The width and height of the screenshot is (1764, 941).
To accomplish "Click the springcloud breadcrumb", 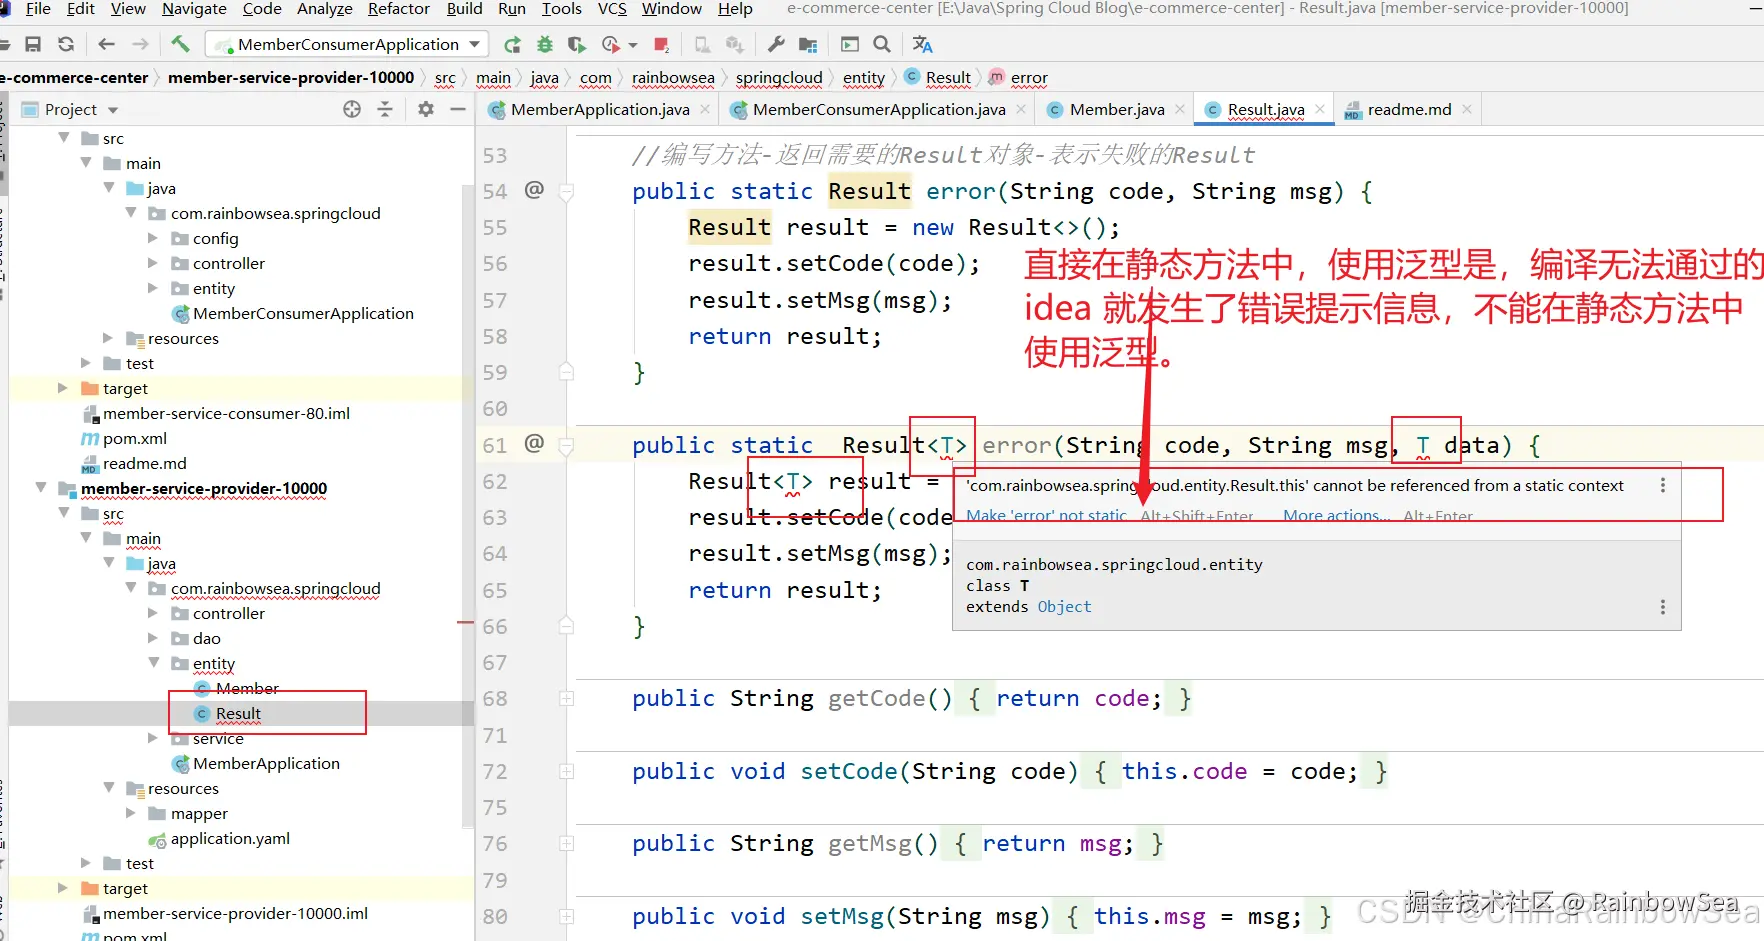I will [779, 78].
